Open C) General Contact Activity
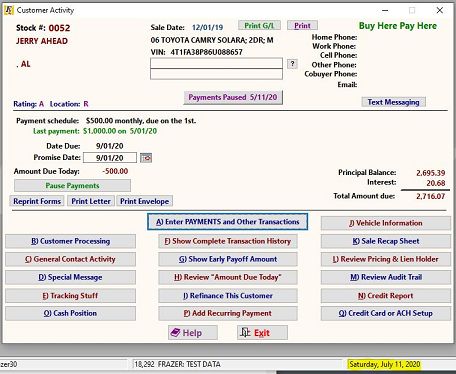456x374 pixels. 70,259
